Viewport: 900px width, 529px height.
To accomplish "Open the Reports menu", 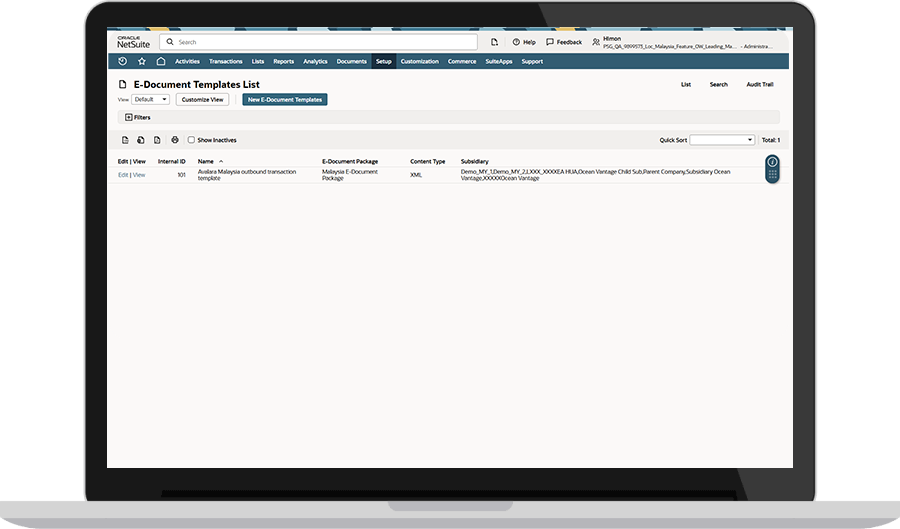I will pyautogui.click(x=284, y=61).
